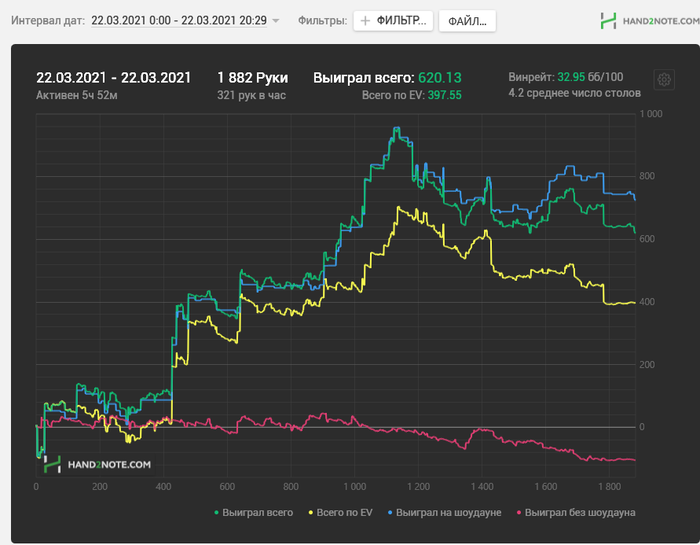
Task: Click the Активен 5ч 52м text
Action: 76,95
